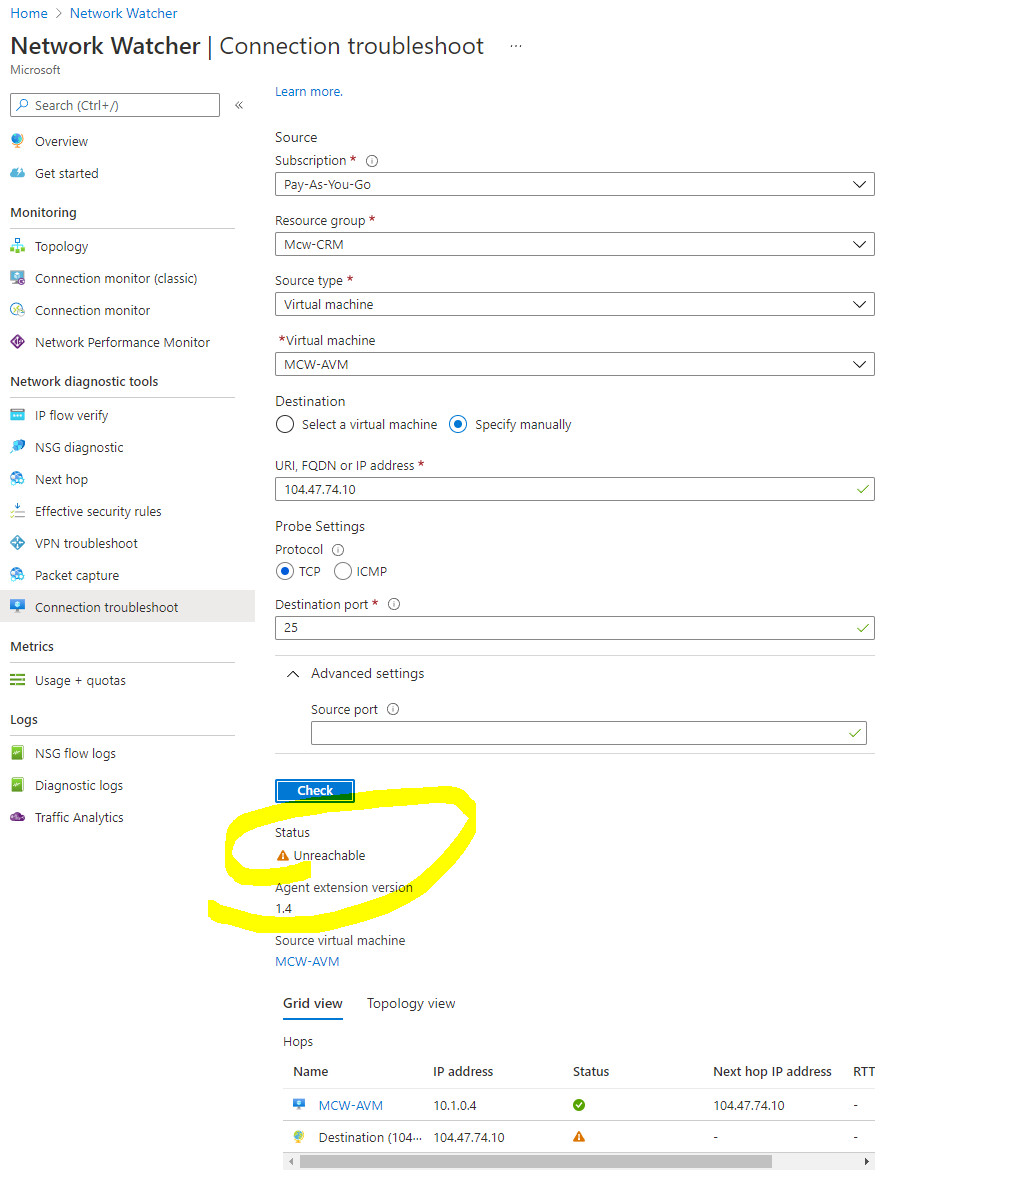The height and width of the screenshot is (1188, 1023).
Task: Click the Check button to test connectivity
Action: (x=314, y=790)
